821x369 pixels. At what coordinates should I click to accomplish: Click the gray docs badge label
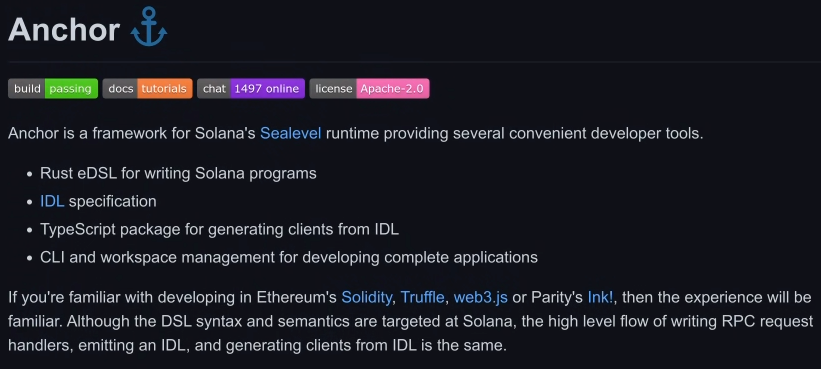tap(120, 88)
